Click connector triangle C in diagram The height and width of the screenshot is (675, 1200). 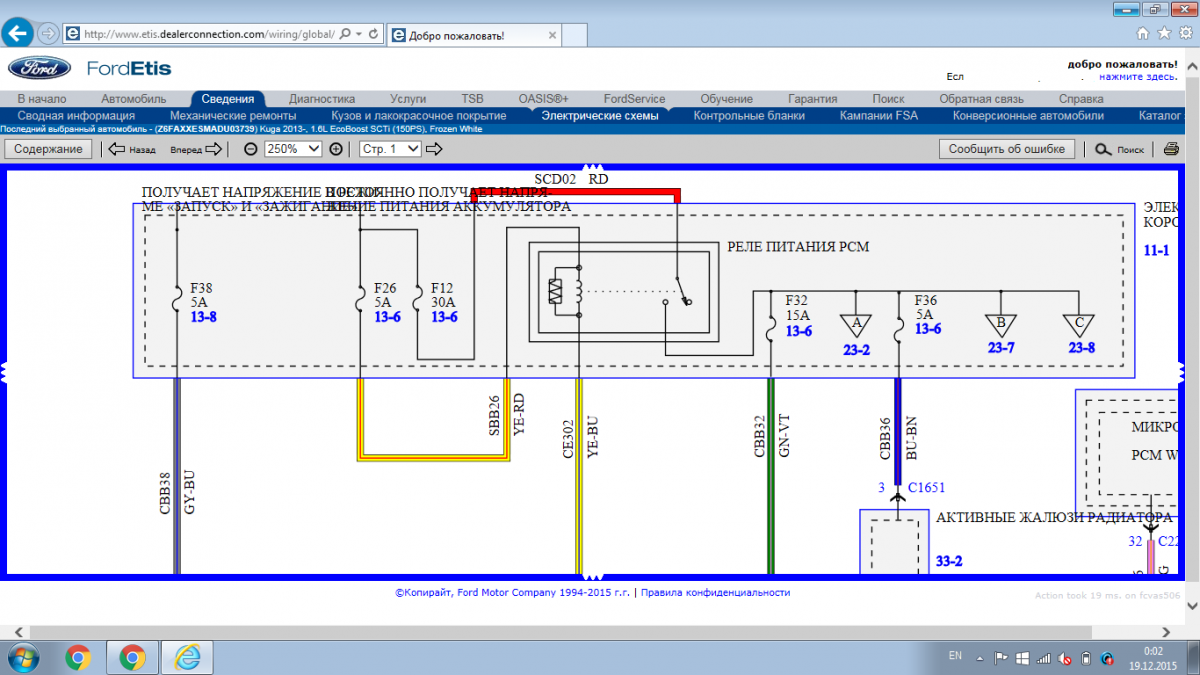point(1081,327)
